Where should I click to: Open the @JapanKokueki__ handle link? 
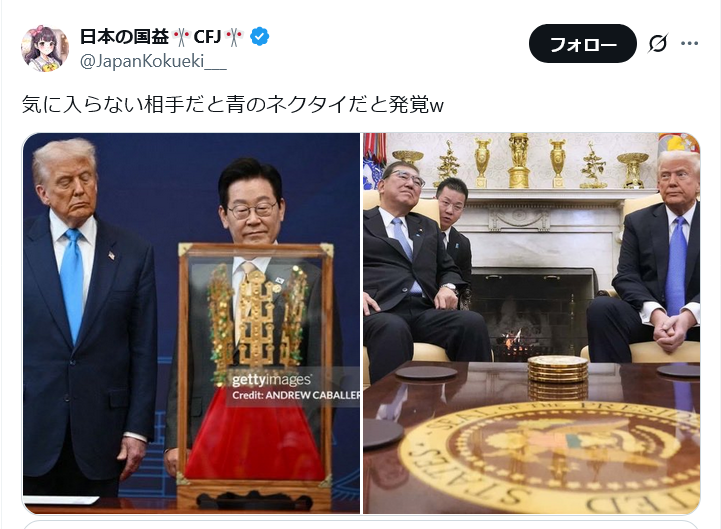click(x=153, y=61)
